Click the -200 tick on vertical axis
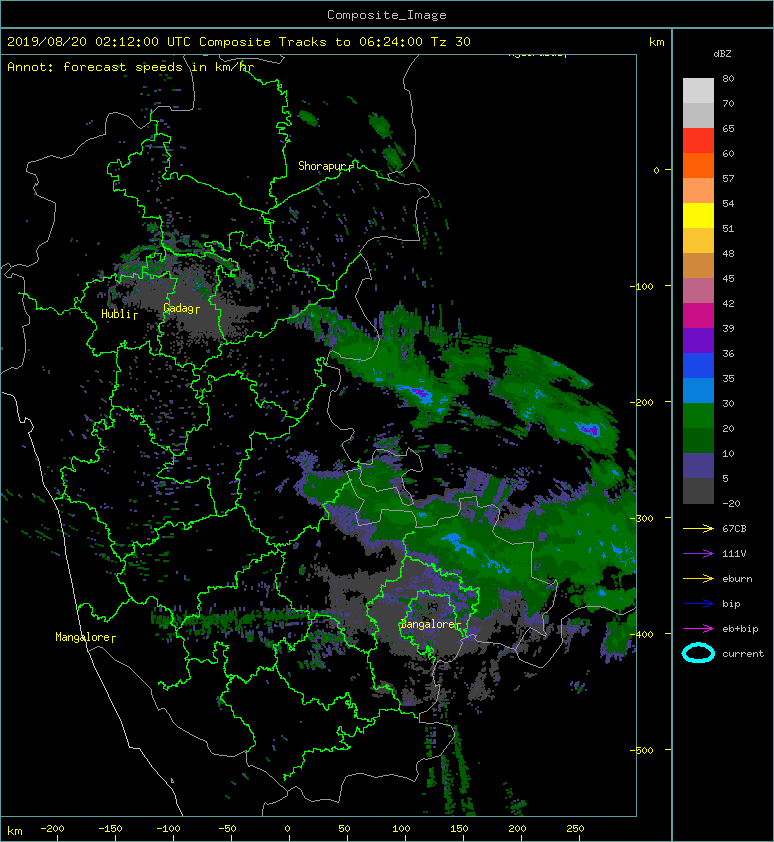774x842 pixels. point(642,402)
